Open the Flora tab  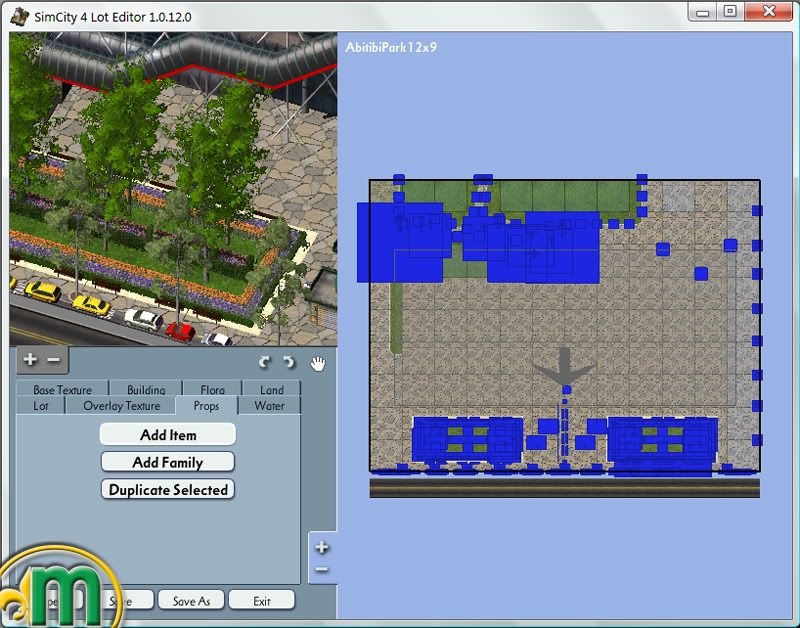coord(211,390)
